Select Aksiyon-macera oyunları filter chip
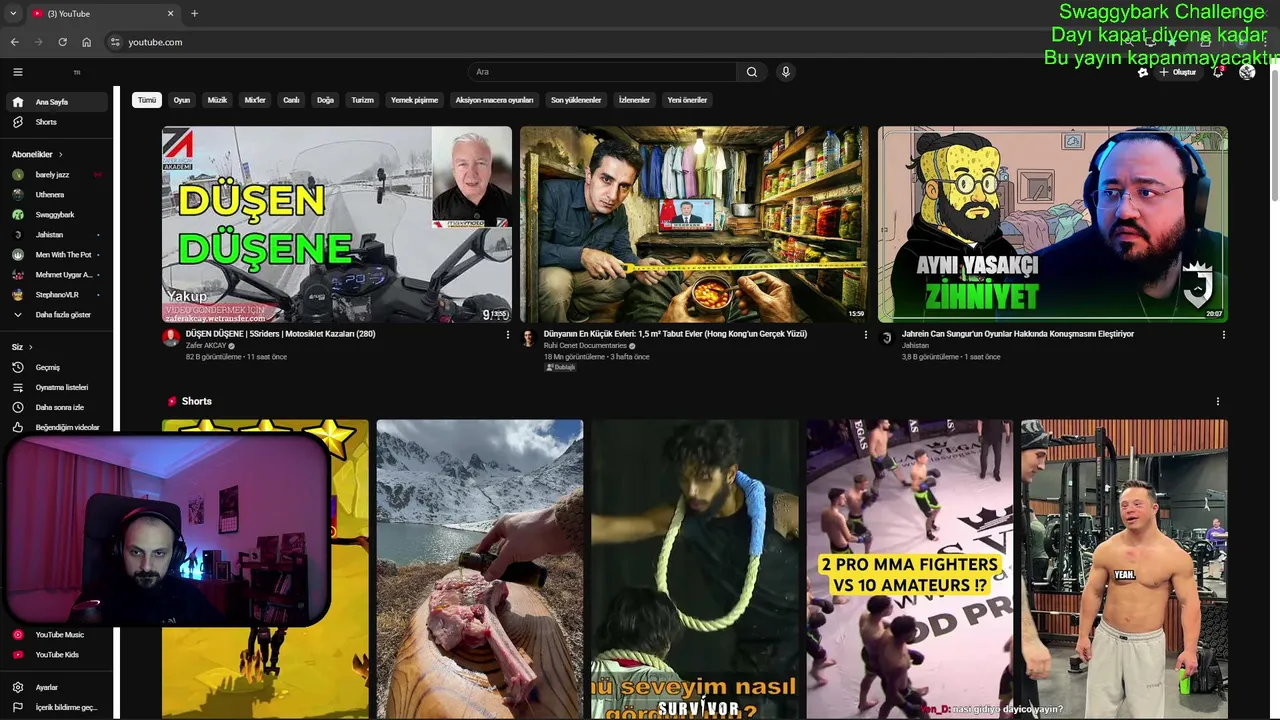The width and height of the screenshot is (1280, 720). 494,100
